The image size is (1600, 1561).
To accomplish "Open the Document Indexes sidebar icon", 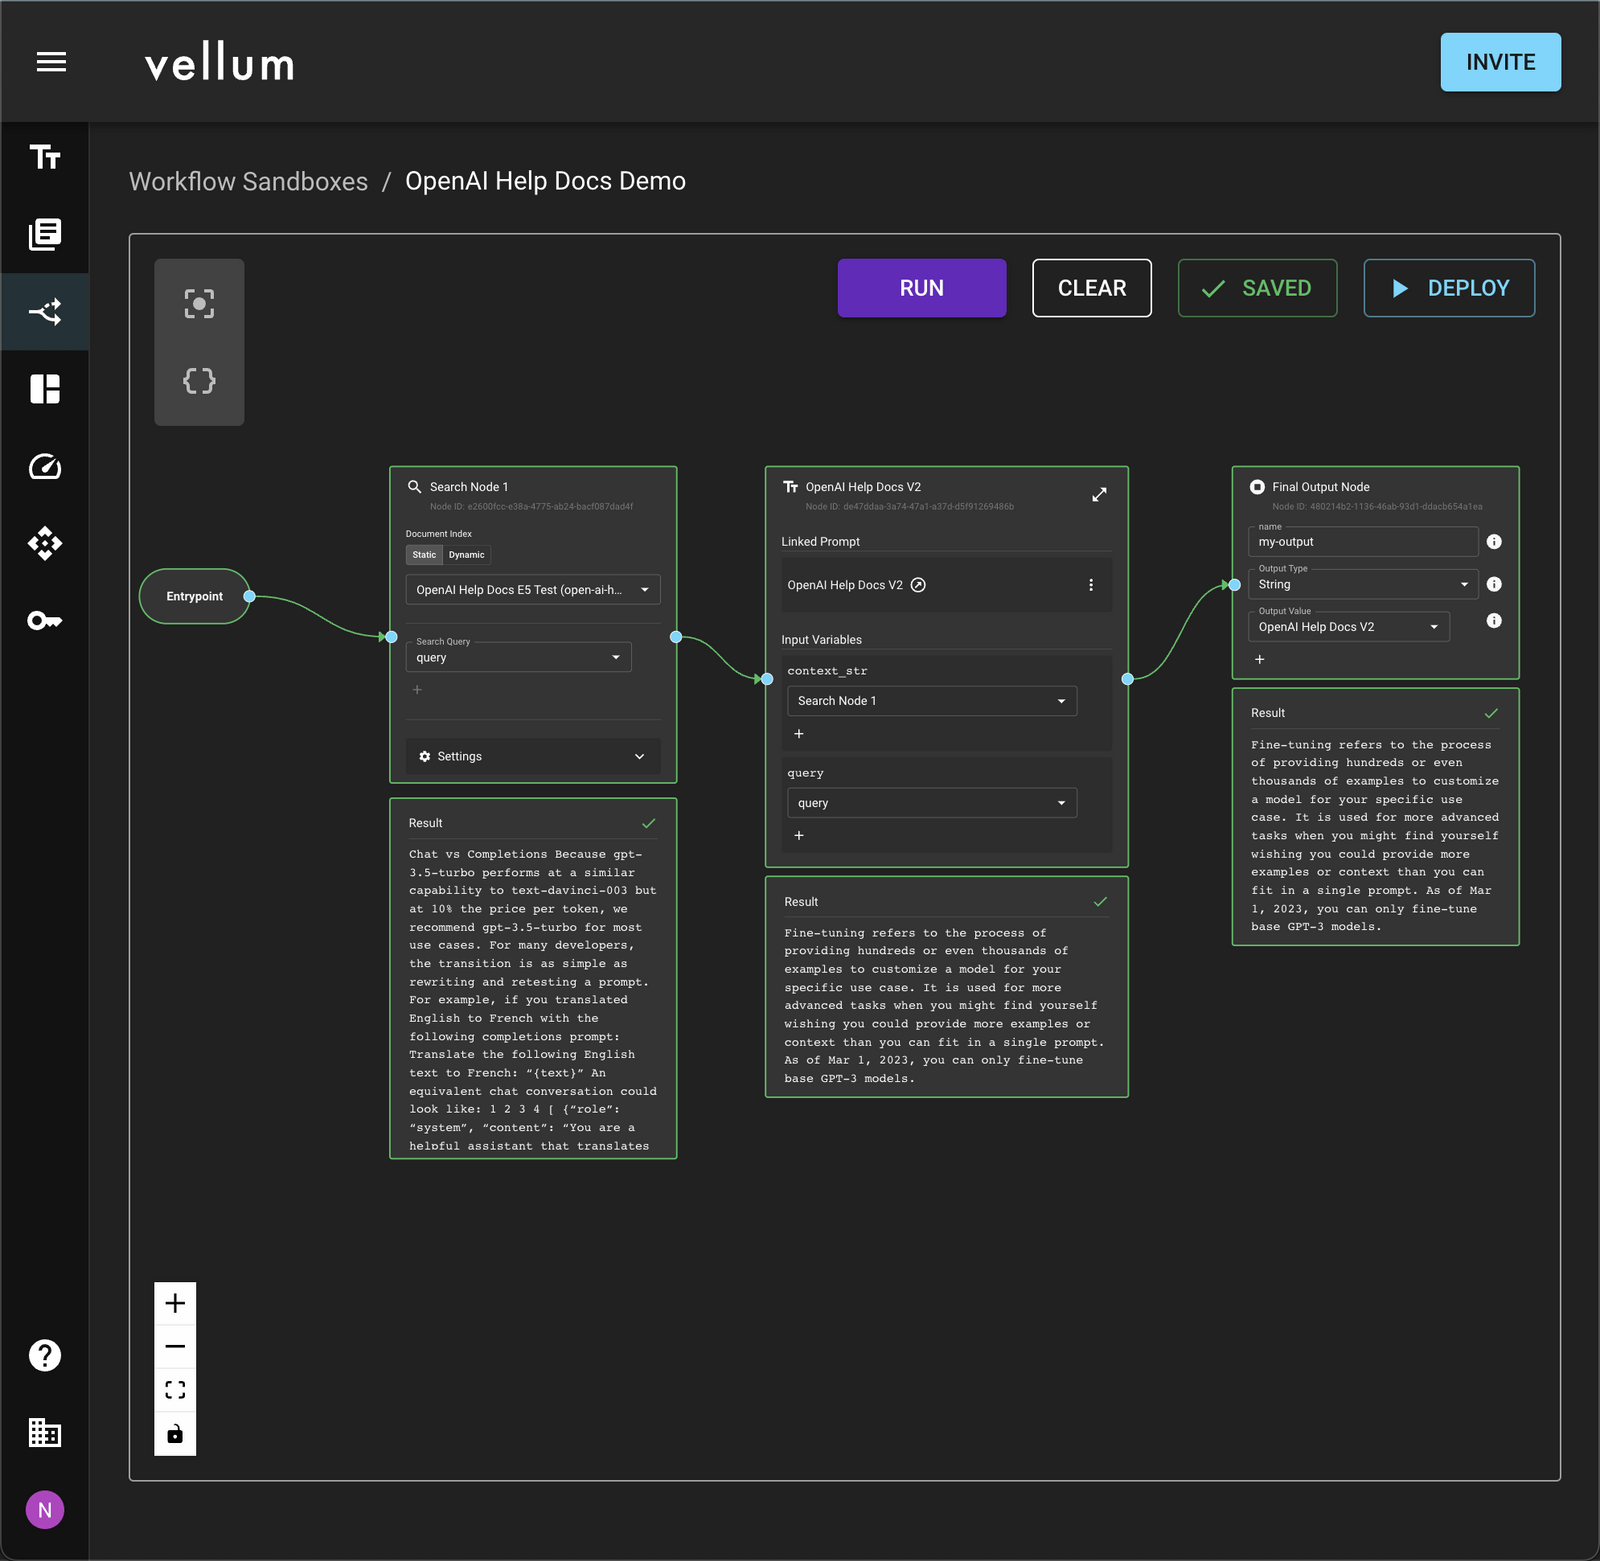I will [x=45, y=235].
